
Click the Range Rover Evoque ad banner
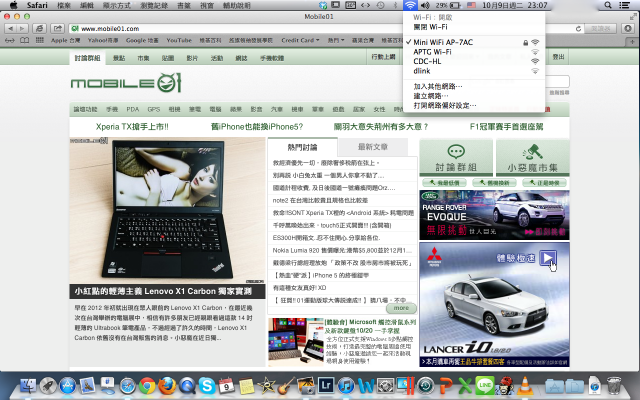(x=494, y=215)
